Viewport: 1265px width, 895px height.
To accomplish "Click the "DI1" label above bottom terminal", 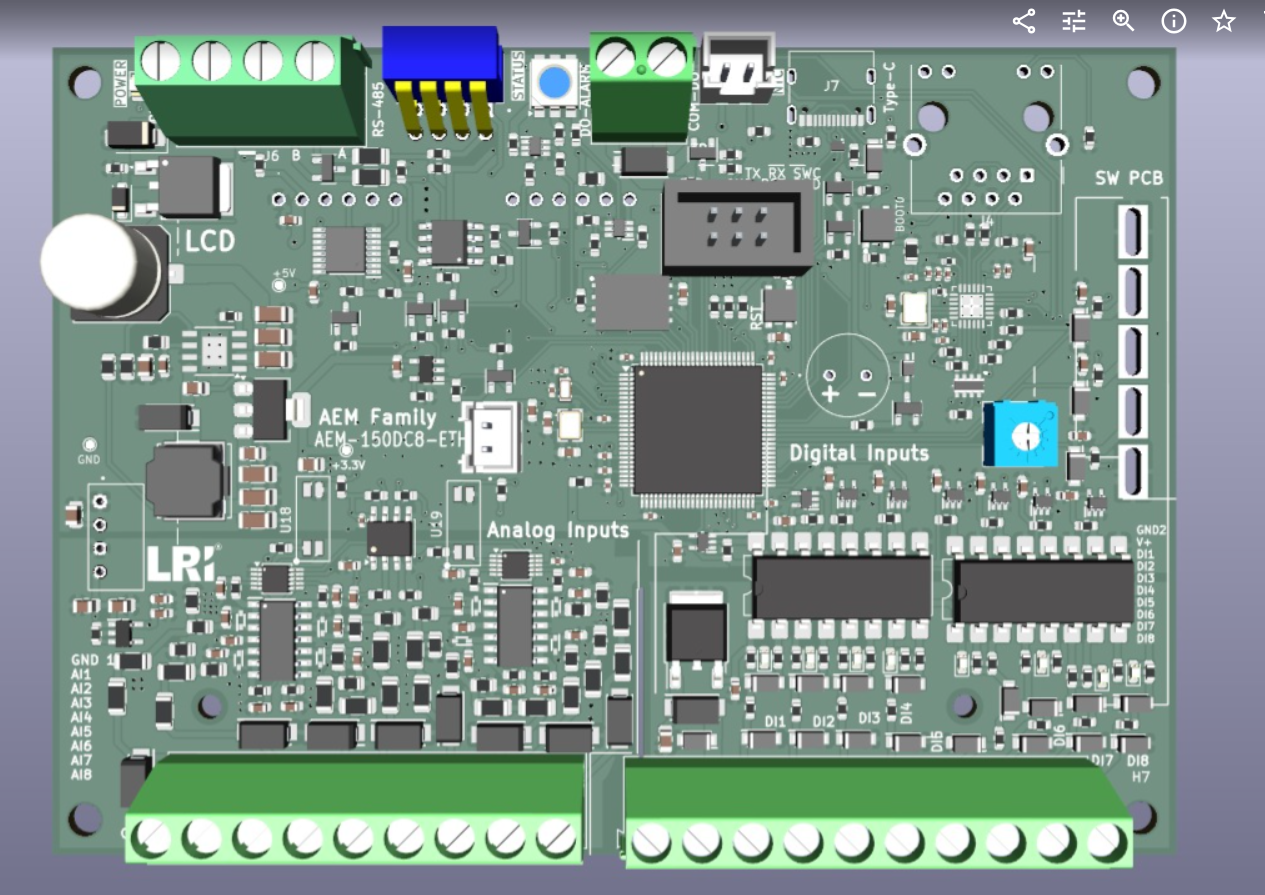I will [x=775, y=721].
